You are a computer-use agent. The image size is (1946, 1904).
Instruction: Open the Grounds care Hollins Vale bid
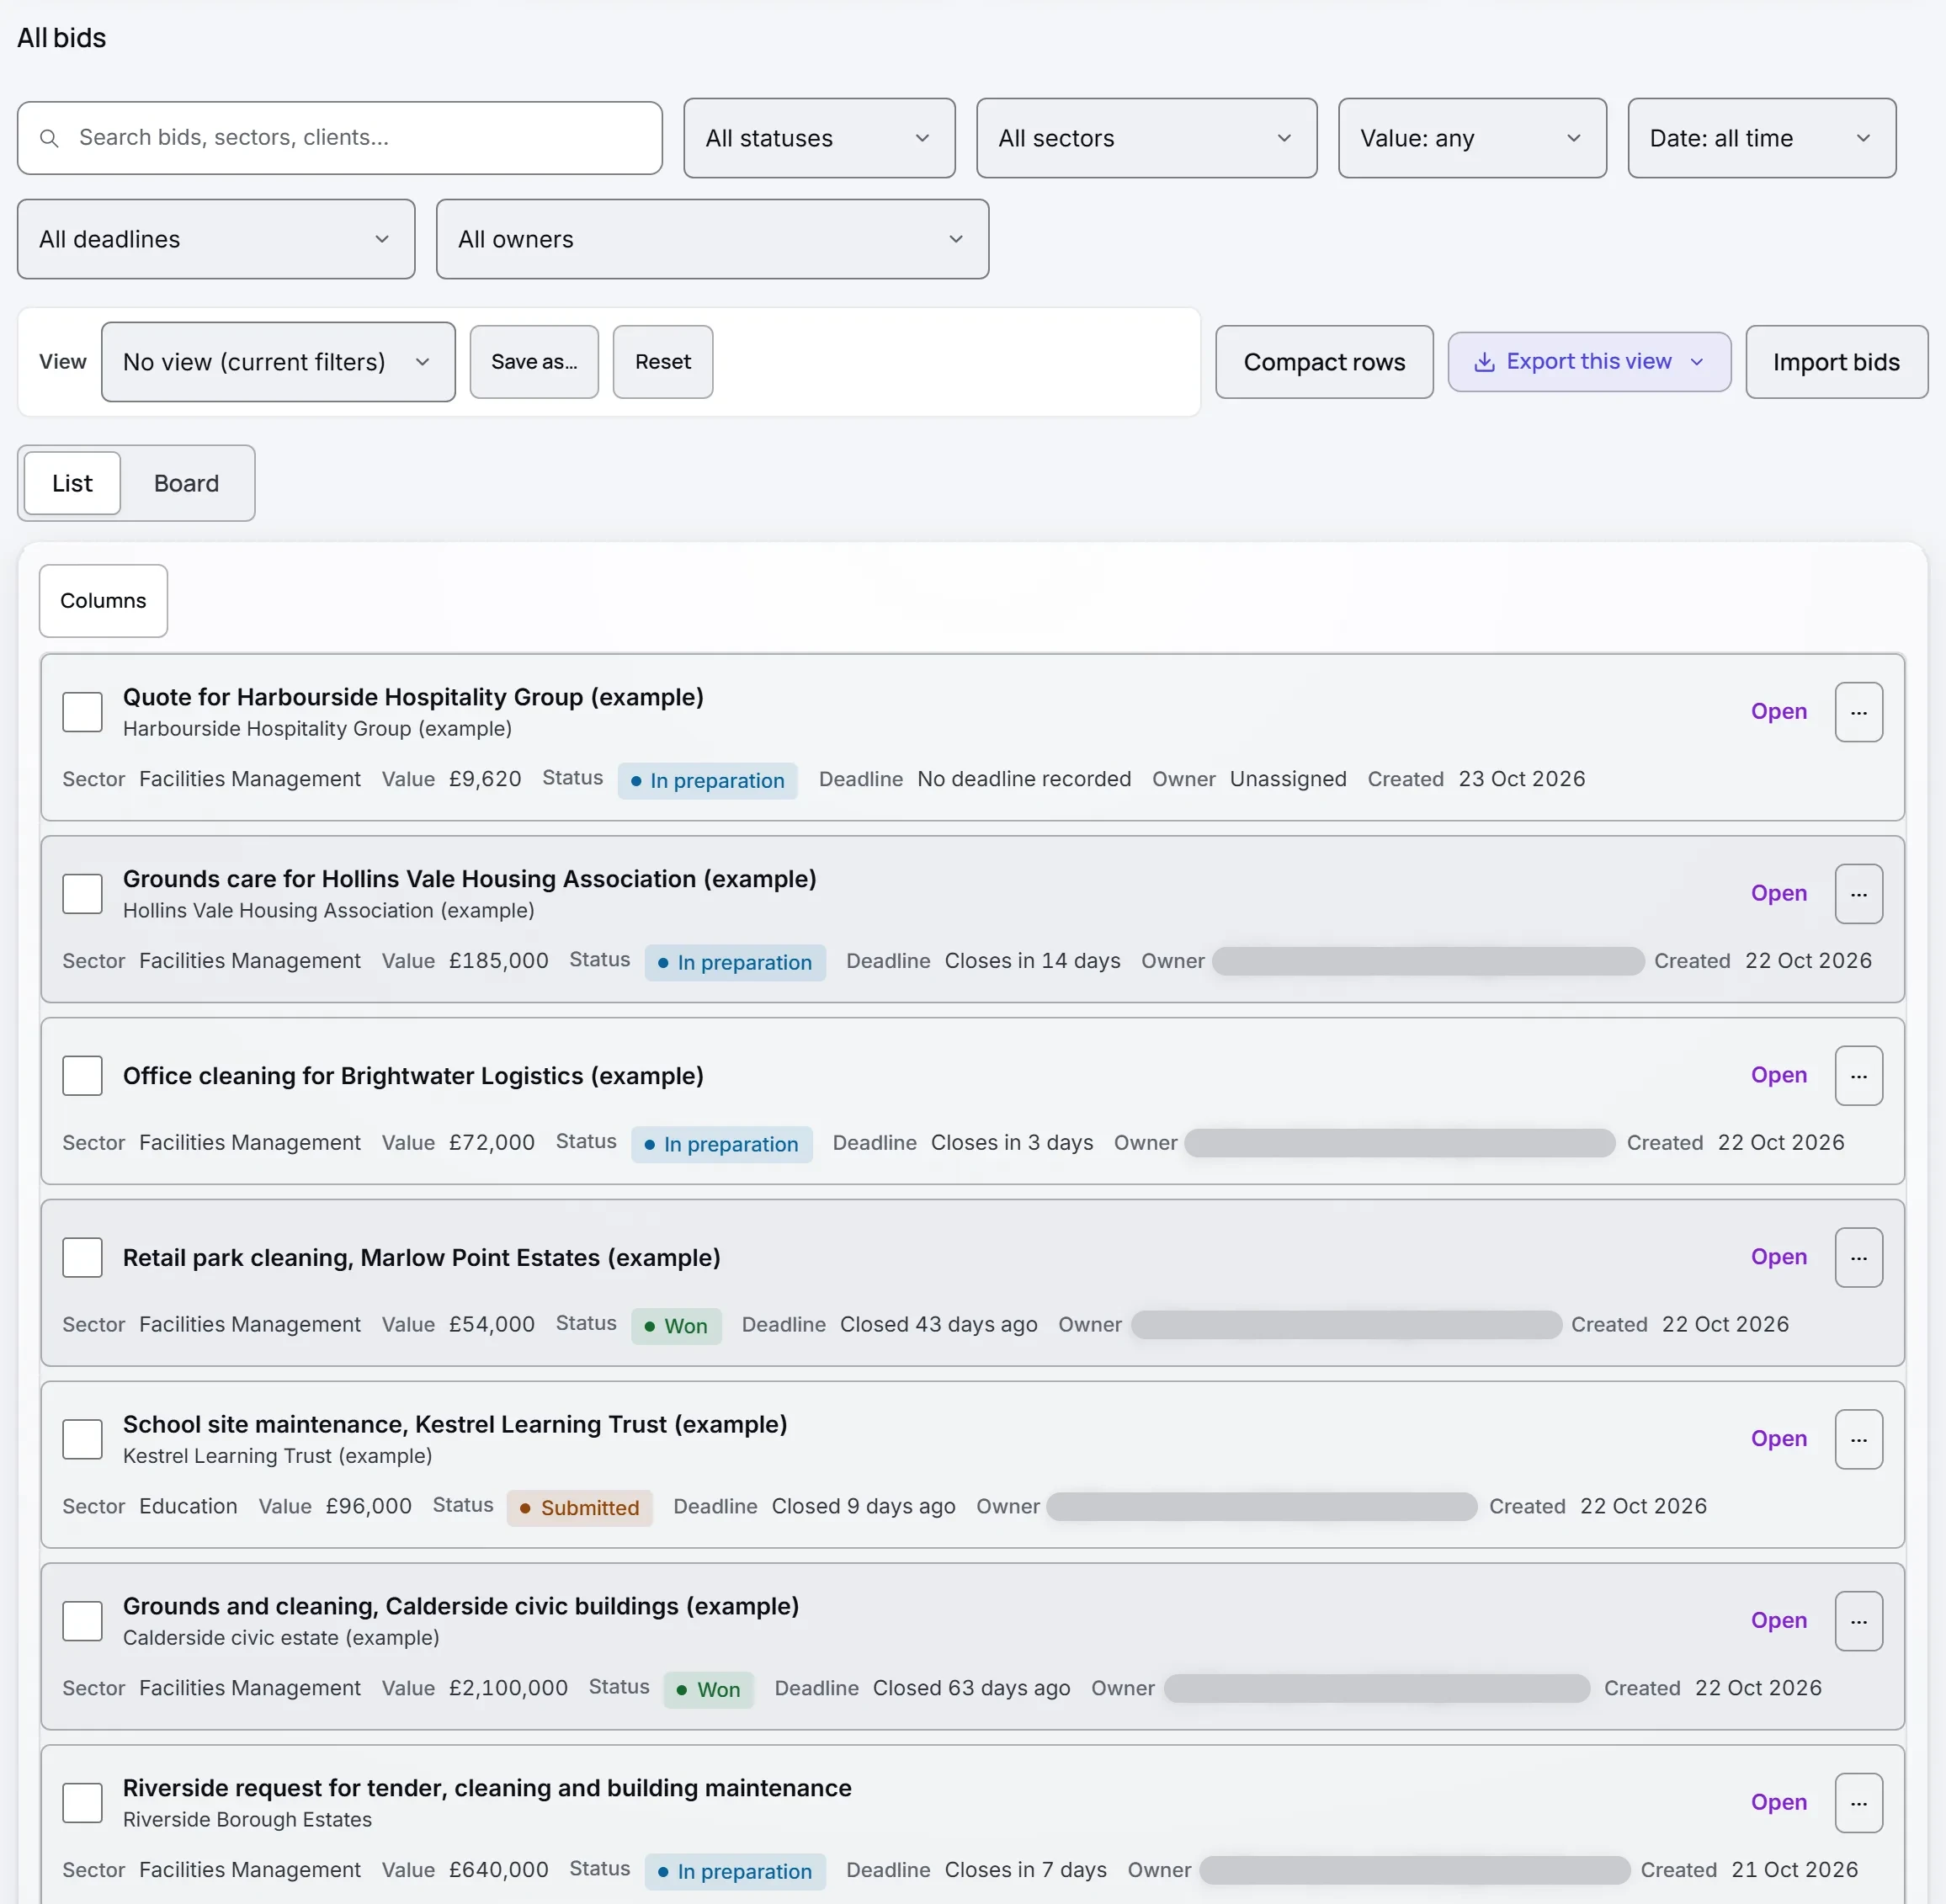pyautogui.click(x=1778, y=894)
